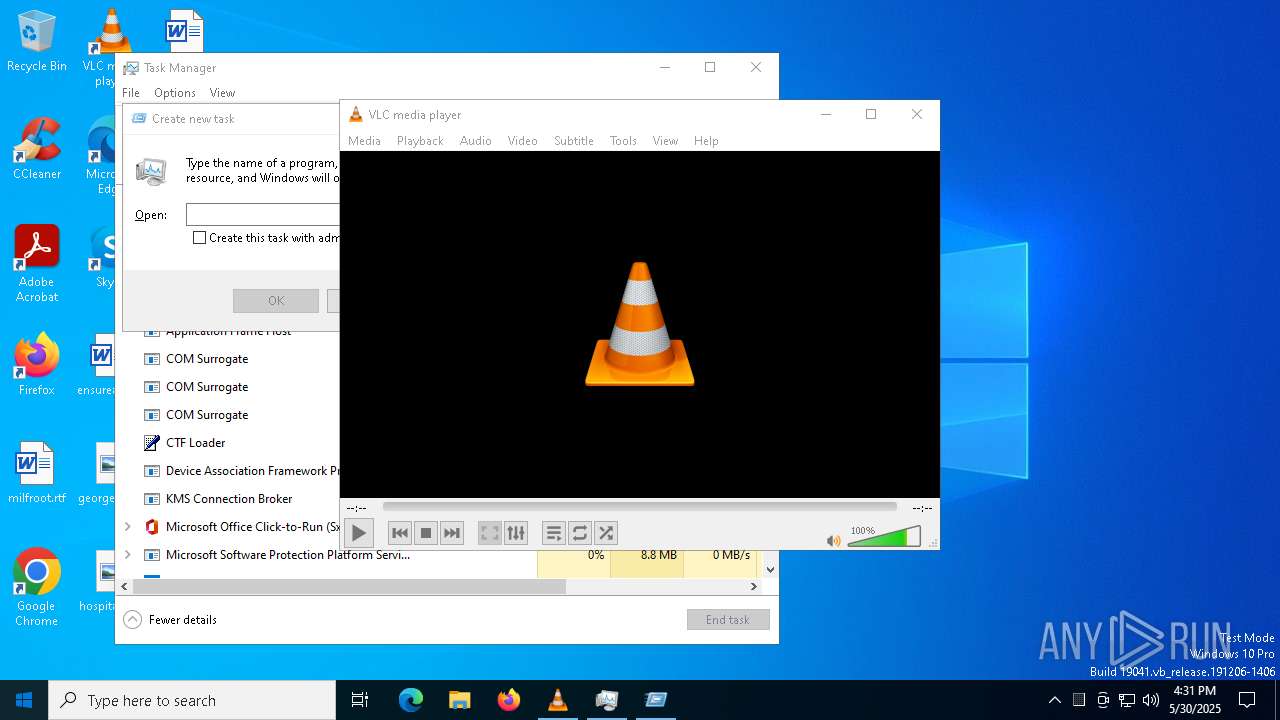Open Action Center notifications

point(1247,700)
